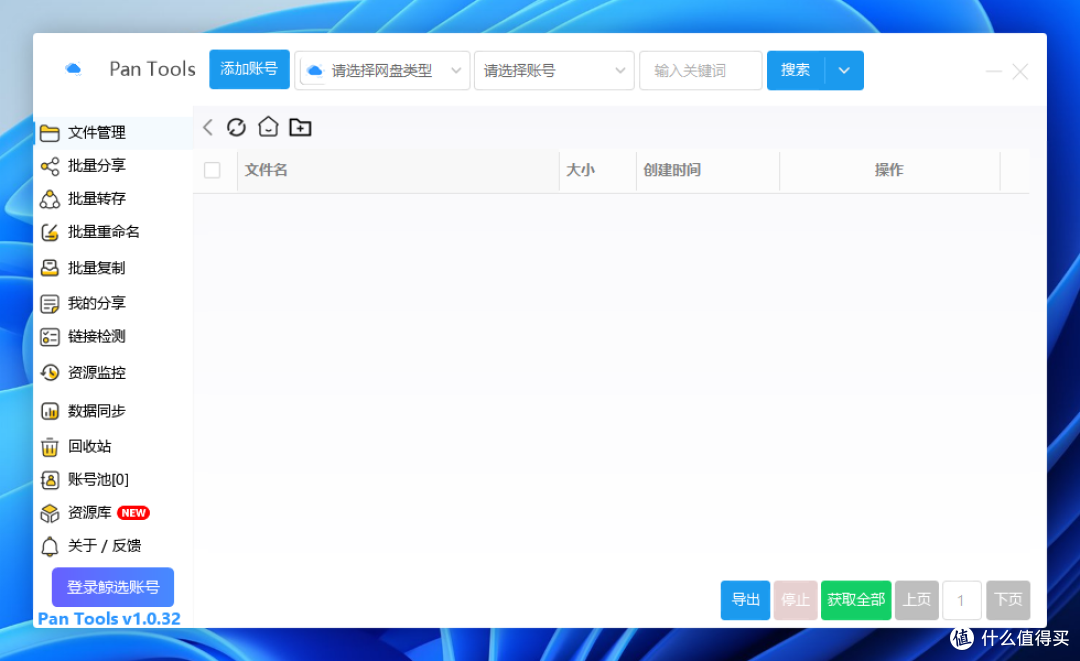Click the folder icon next to 文件管理
1080x661 pixels.
(x=50, y=133)
